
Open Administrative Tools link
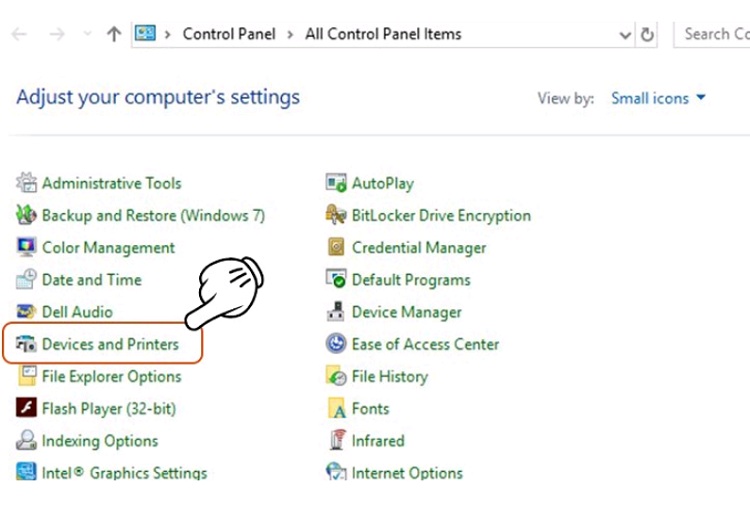point(112,183)
